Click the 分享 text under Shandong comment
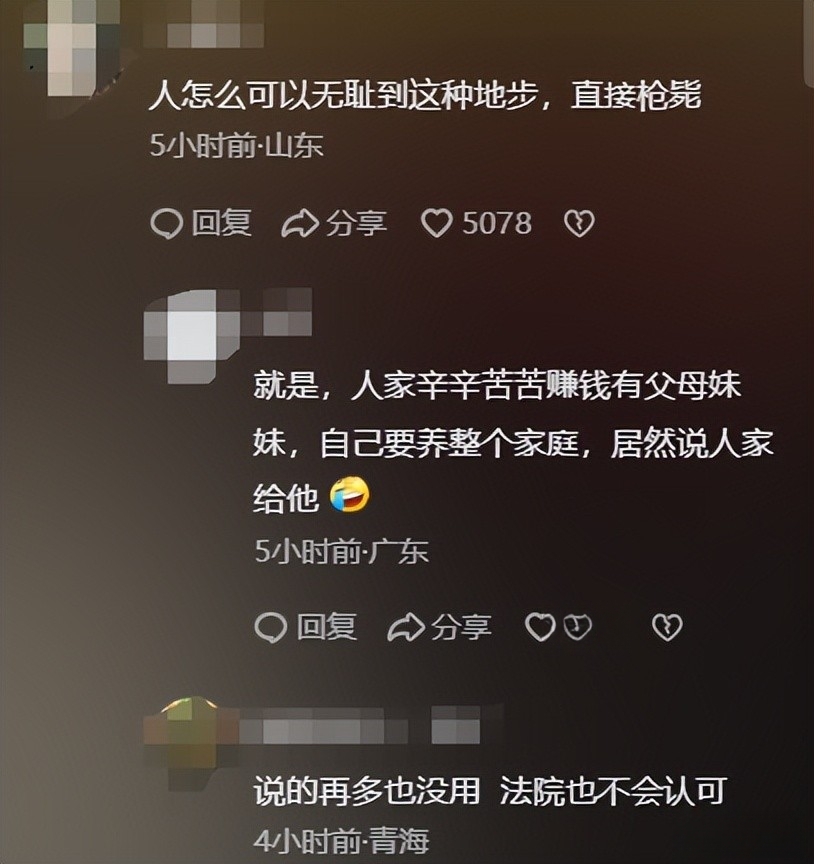 coord(356,224)
